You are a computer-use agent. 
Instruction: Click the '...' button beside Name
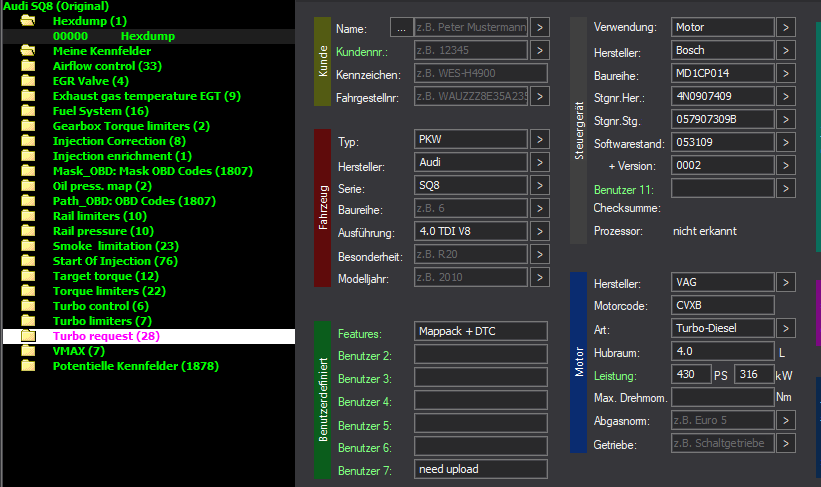(401, 27)
